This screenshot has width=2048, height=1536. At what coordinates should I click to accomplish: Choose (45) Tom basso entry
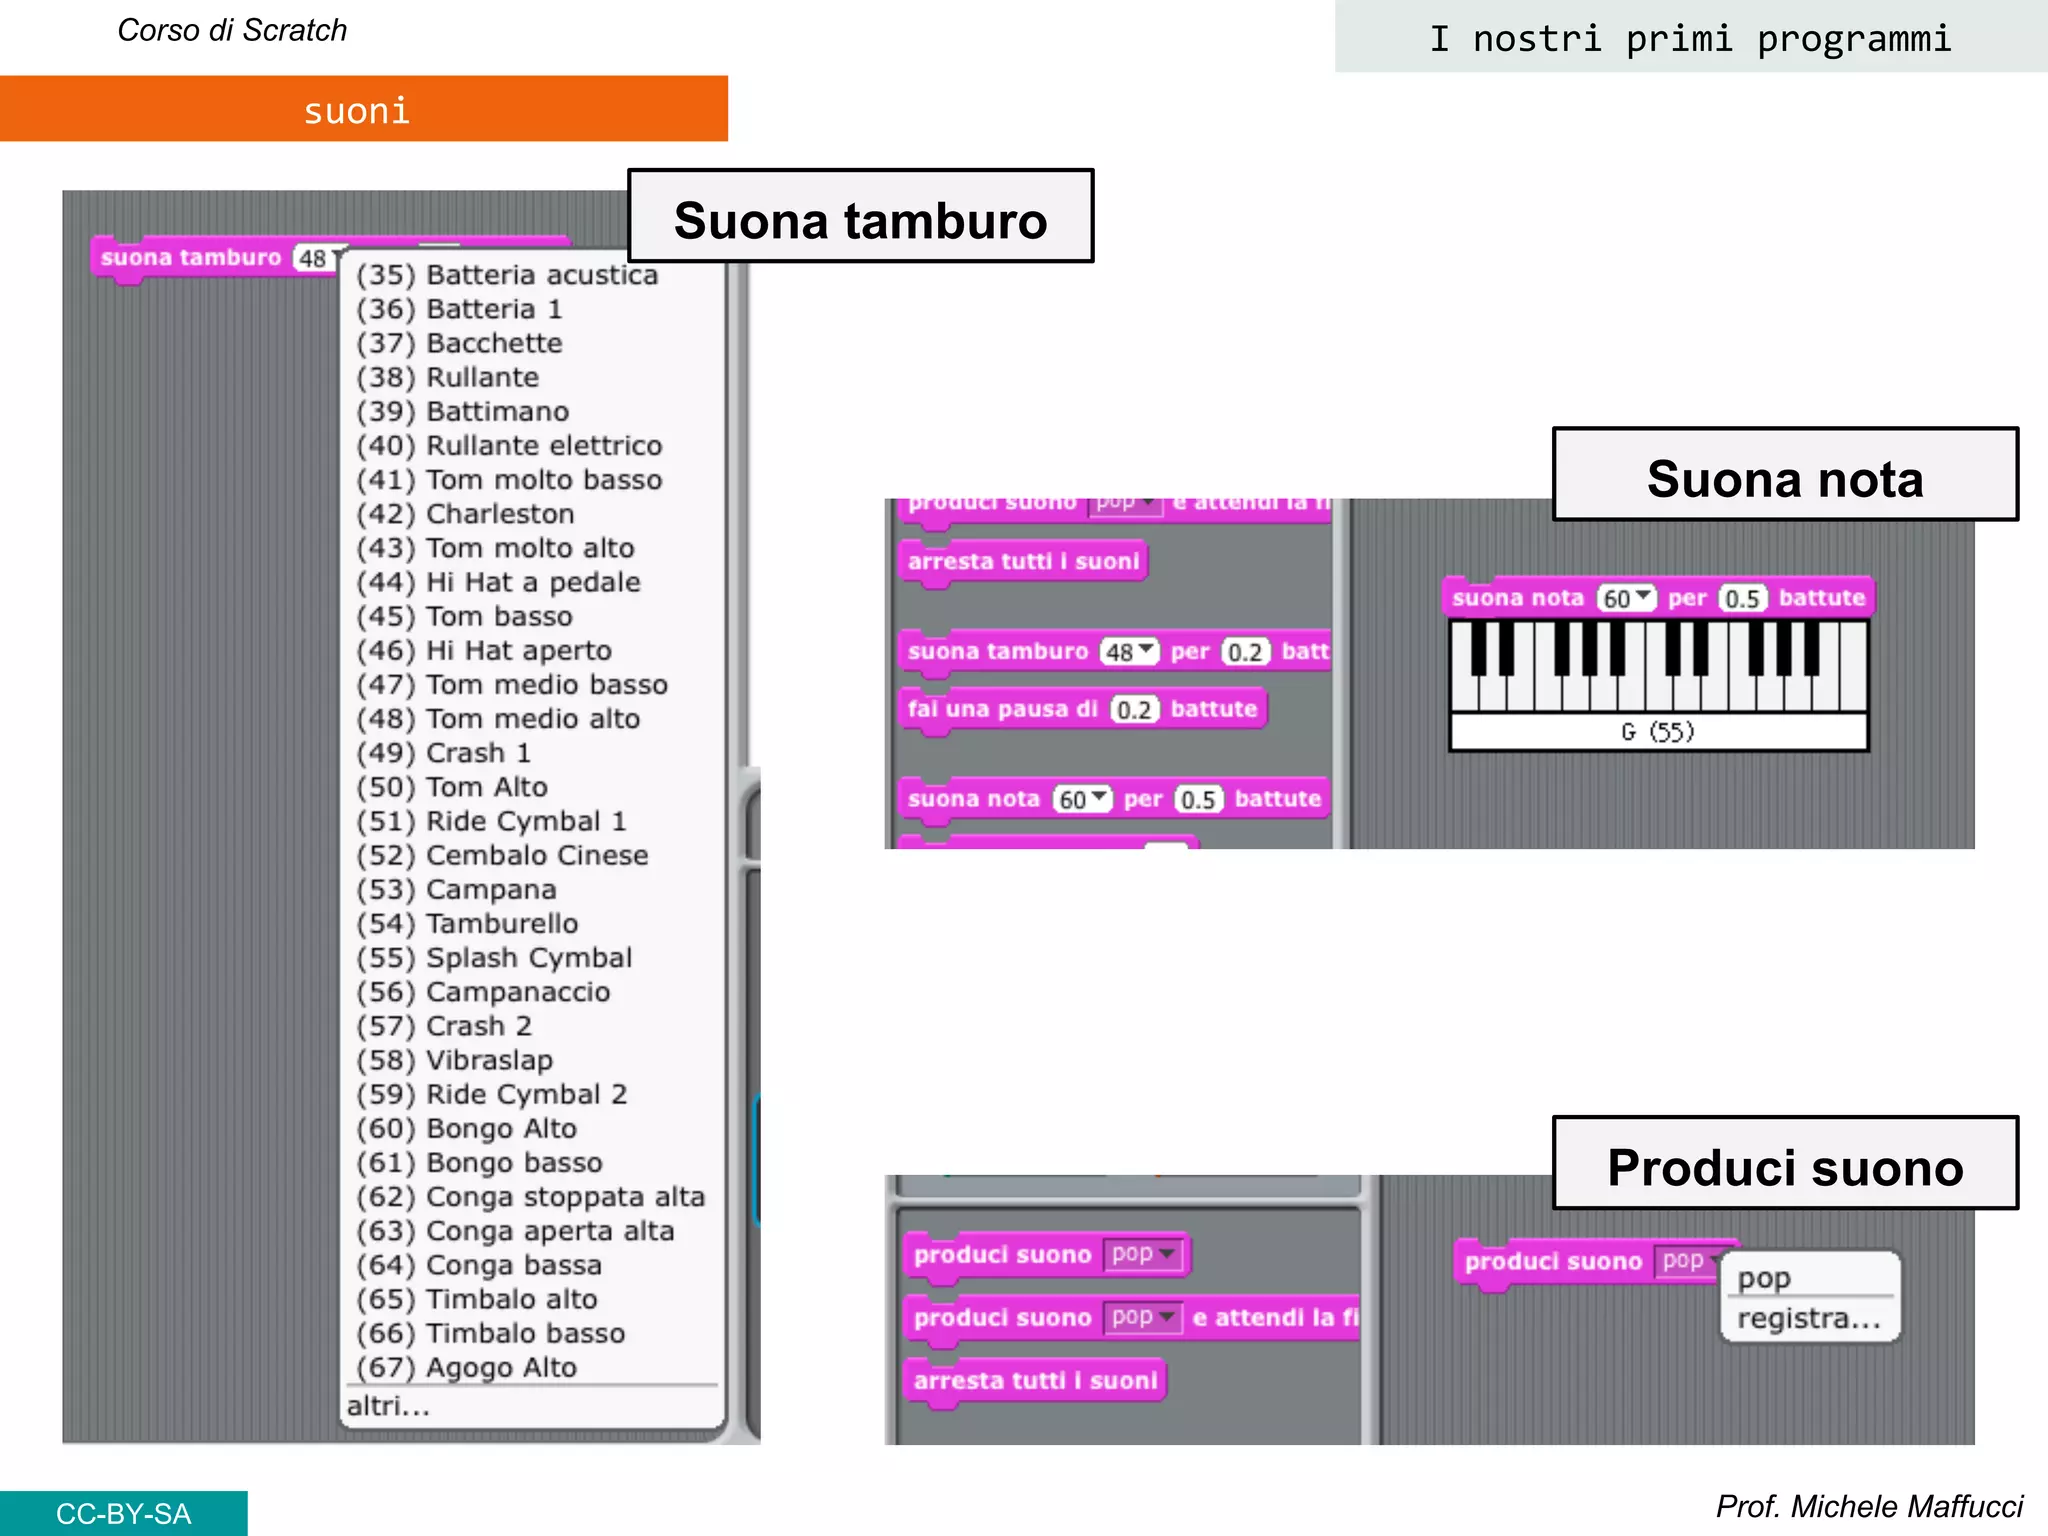coord(464,616)
